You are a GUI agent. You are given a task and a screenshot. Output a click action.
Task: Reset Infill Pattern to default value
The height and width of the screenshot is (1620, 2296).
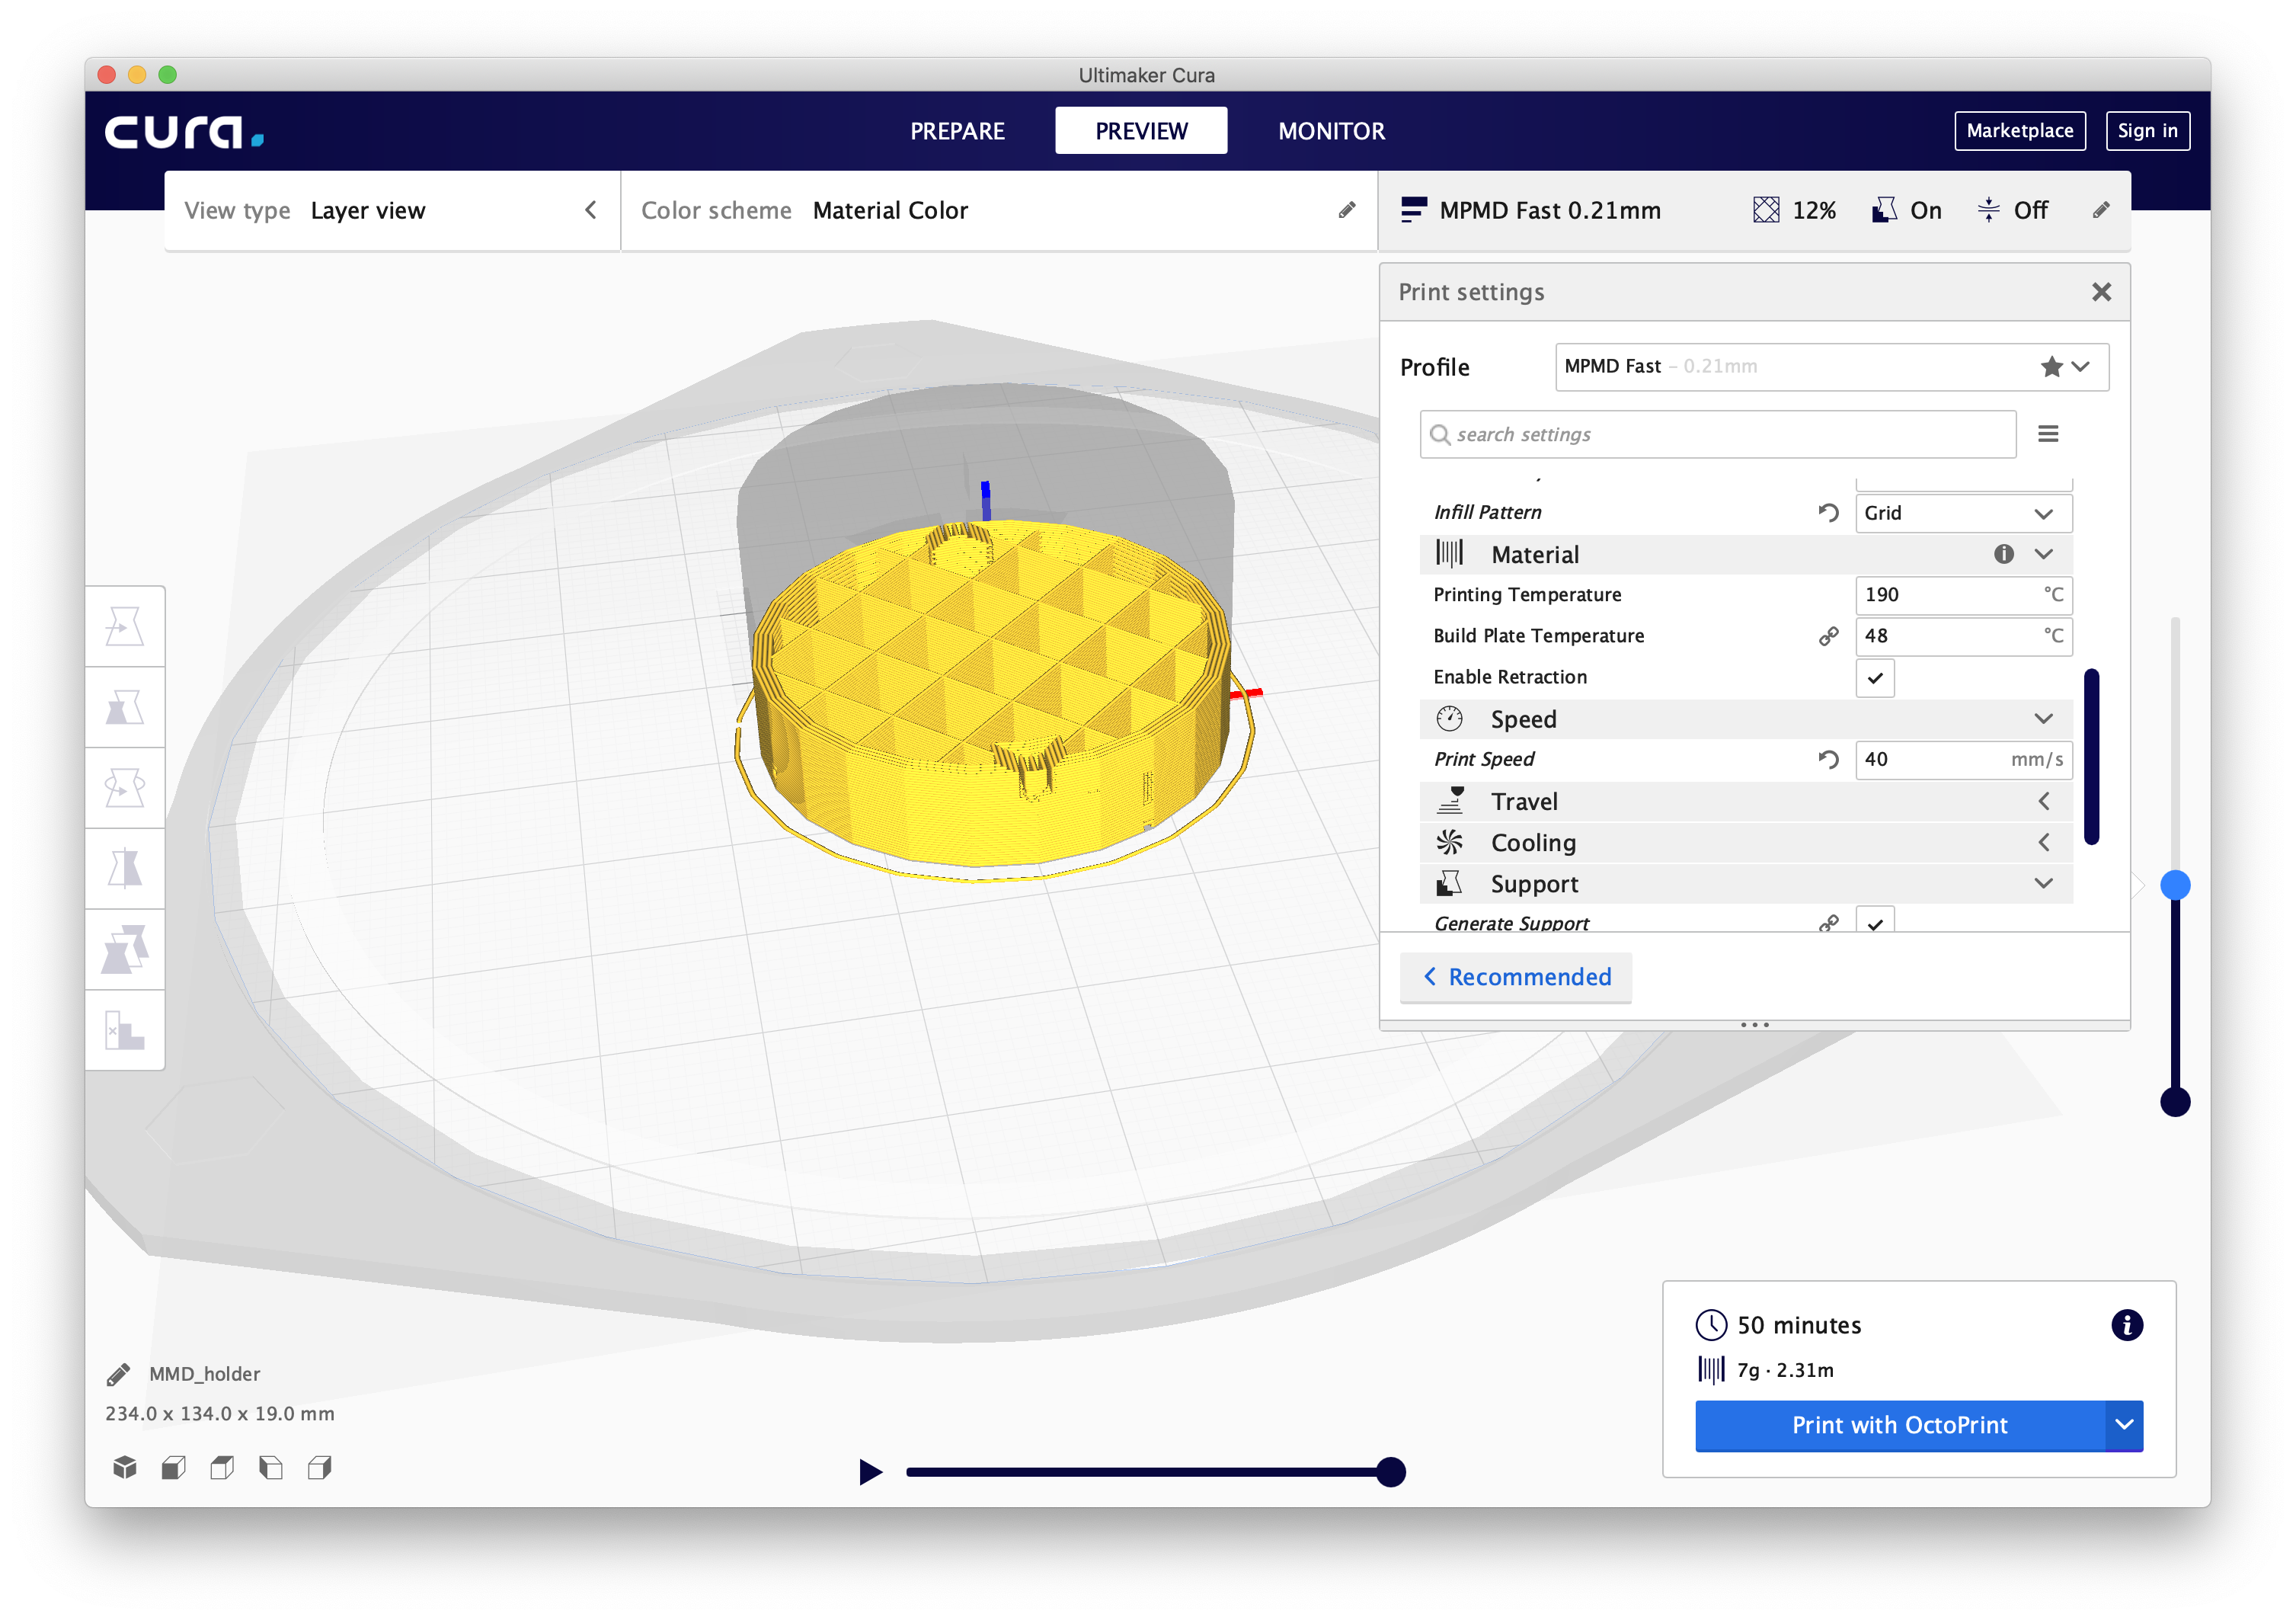pos(1828,513)
